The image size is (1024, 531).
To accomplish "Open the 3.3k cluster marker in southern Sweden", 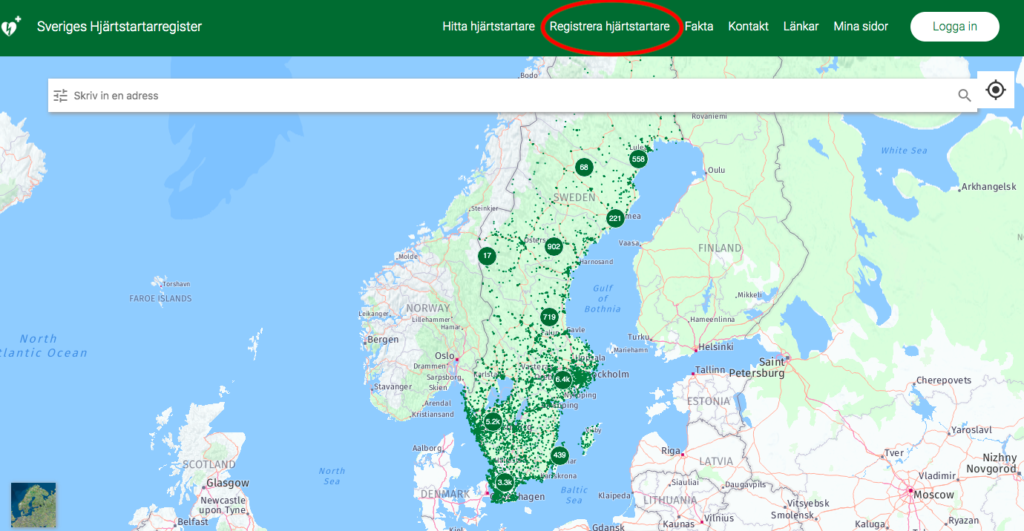I will point(504,482).
